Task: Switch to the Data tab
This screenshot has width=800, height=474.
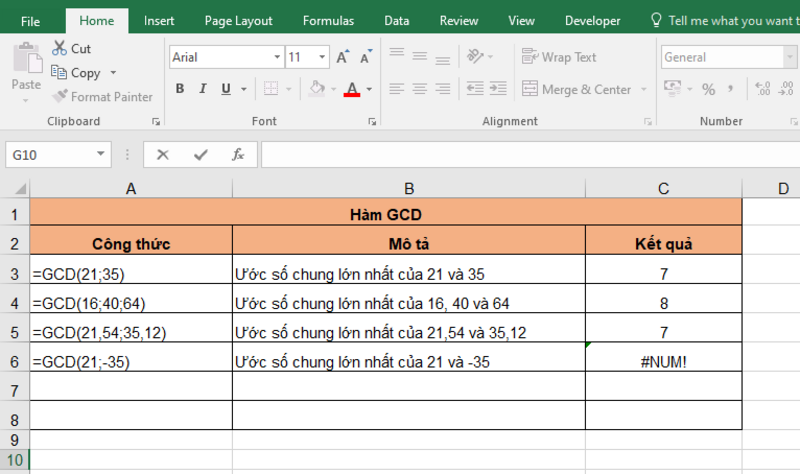Action: (396, 21)
